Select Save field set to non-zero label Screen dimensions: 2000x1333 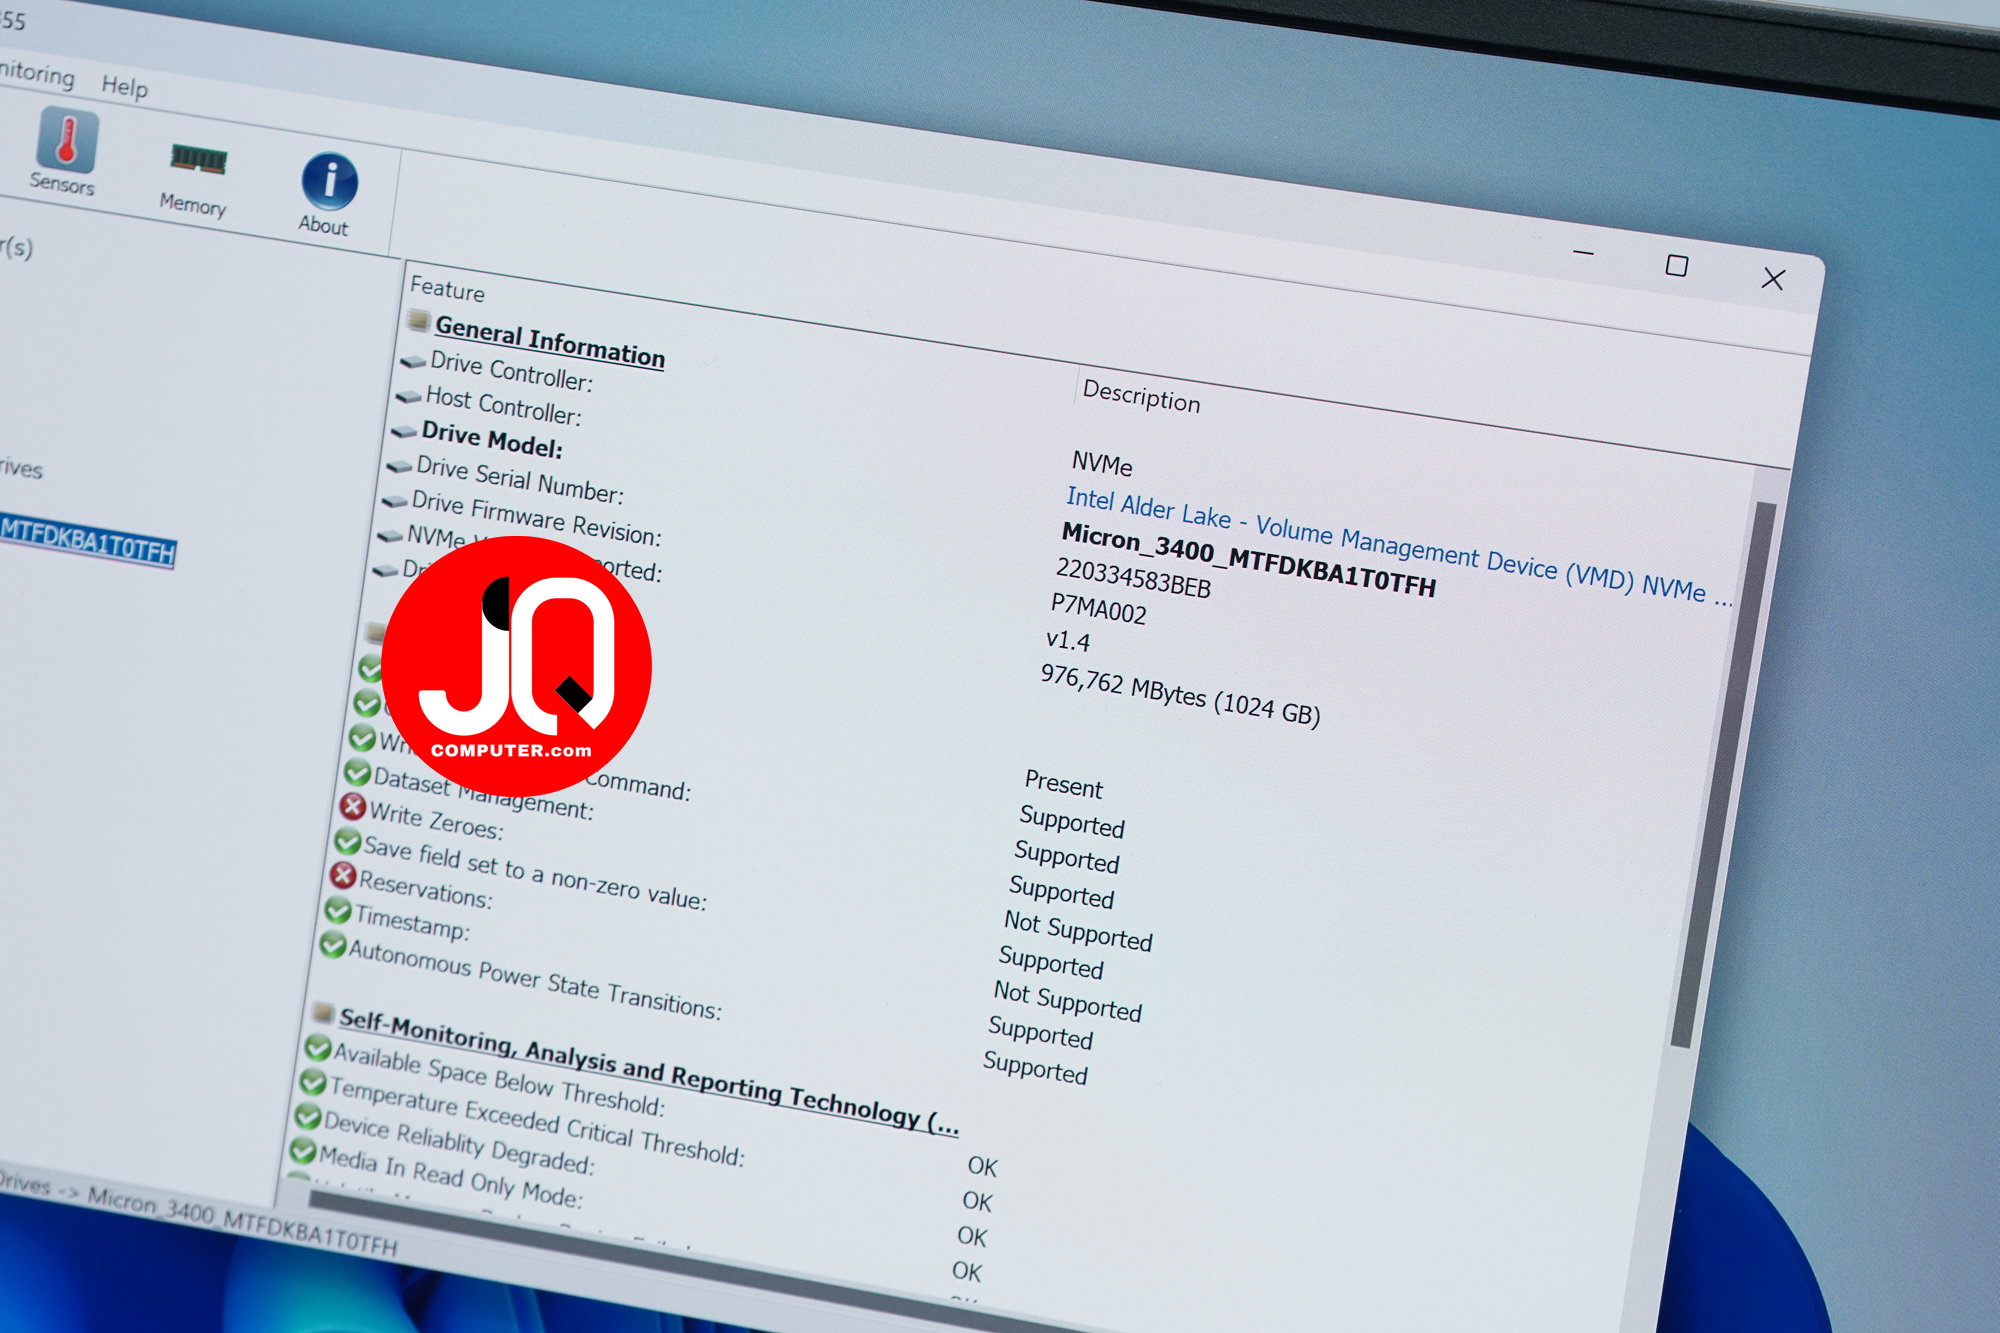pos(535,872)
